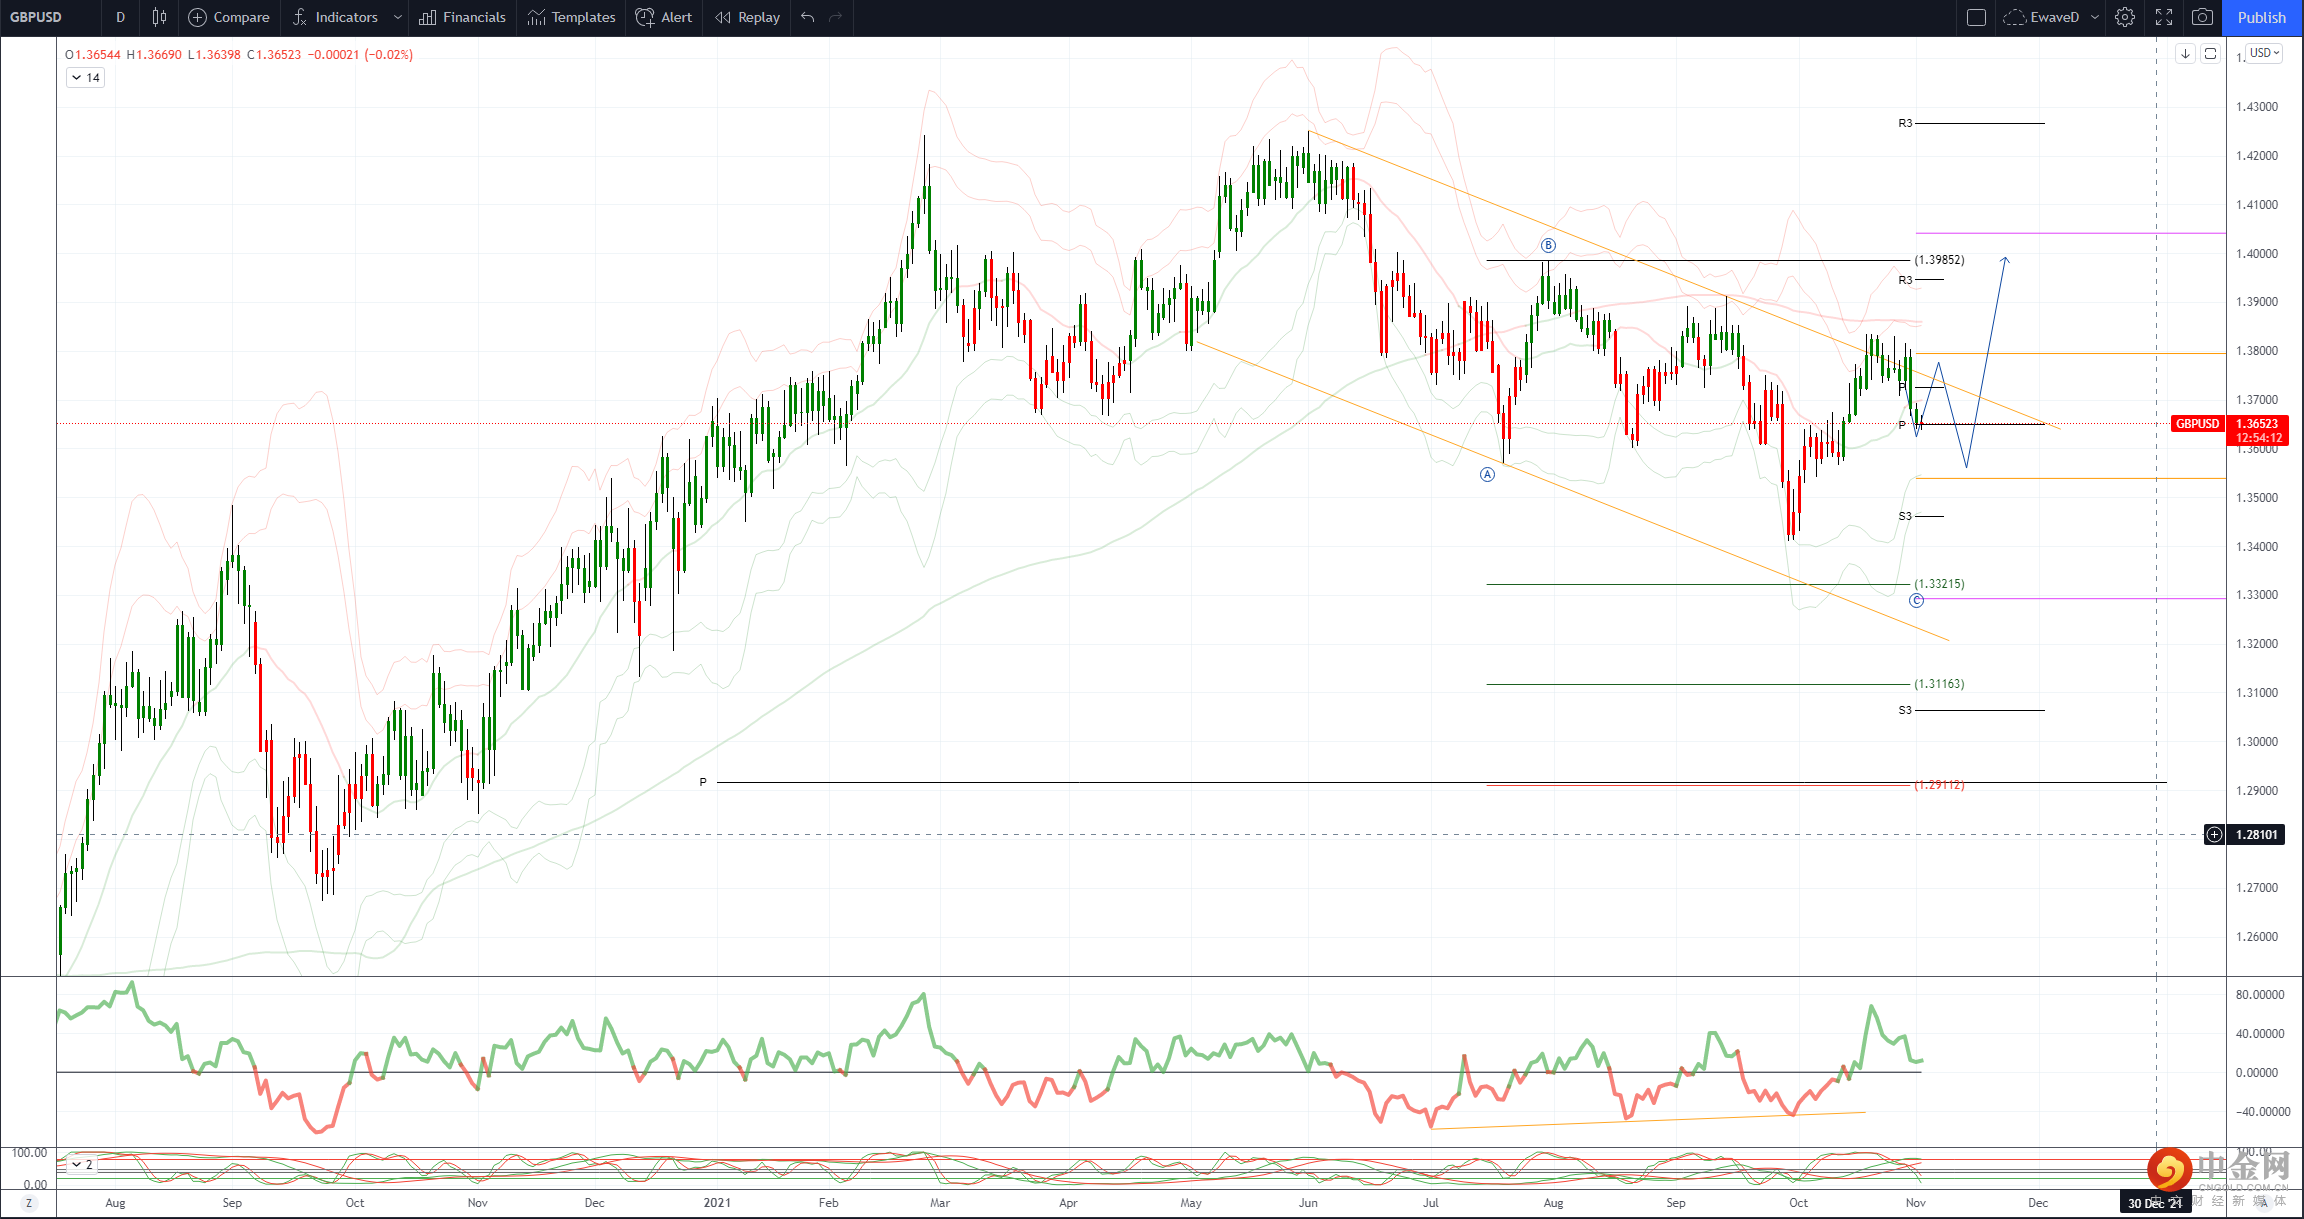Screen dimensions: 2304x1219
Task: Enter fullscreen mode
Action: point(2164,17)
